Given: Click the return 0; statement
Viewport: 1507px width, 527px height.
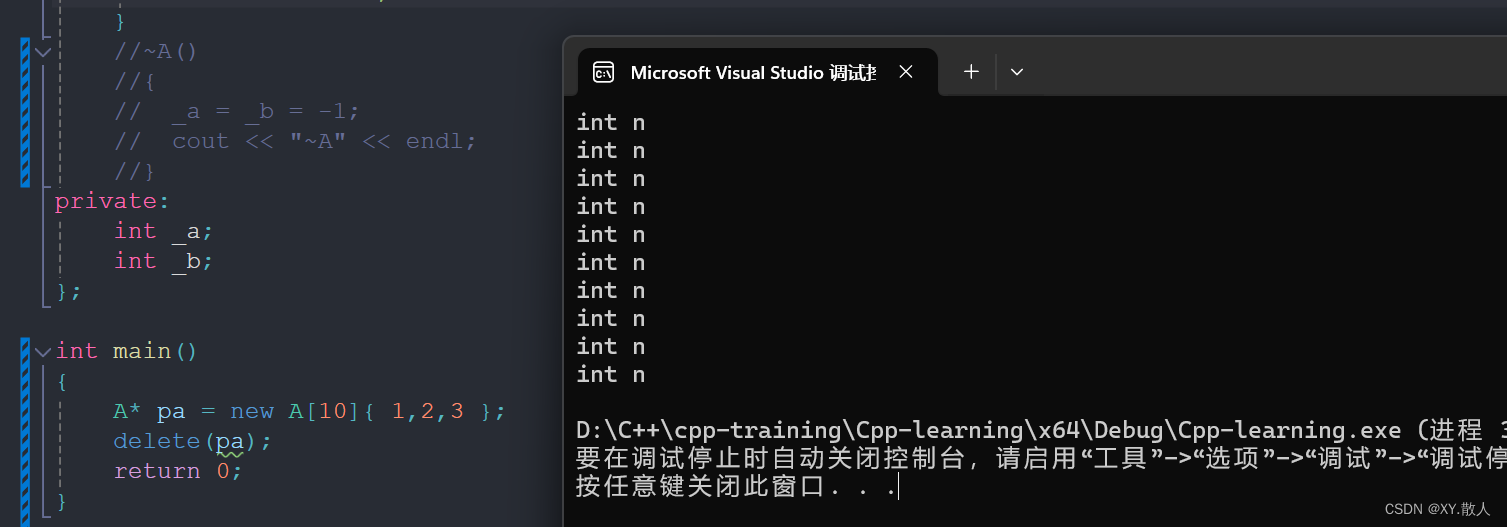Looking at the screenshot, I should pyautogui.click(x=178, y=471).
